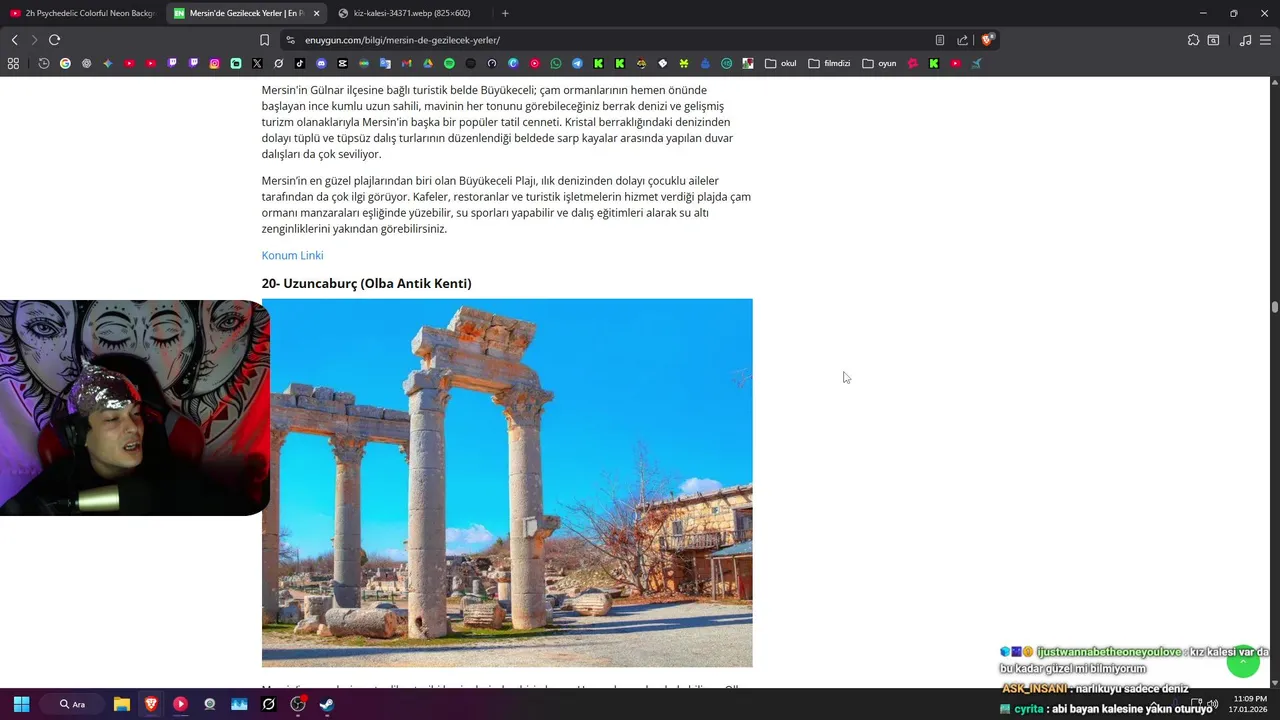Open the Windows Start menu
Viewport: 1280px width, 720px height.
coord(21,704)
